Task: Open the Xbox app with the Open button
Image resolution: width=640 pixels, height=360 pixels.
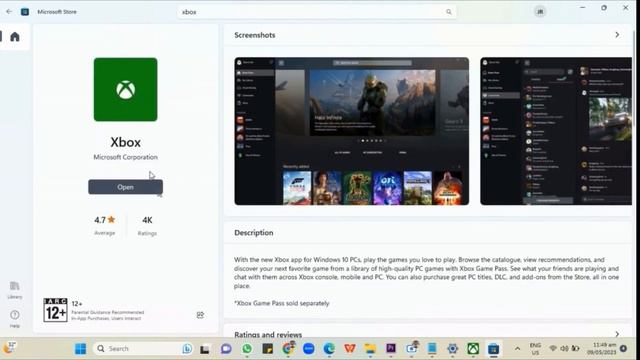Action: pos(125,187)
